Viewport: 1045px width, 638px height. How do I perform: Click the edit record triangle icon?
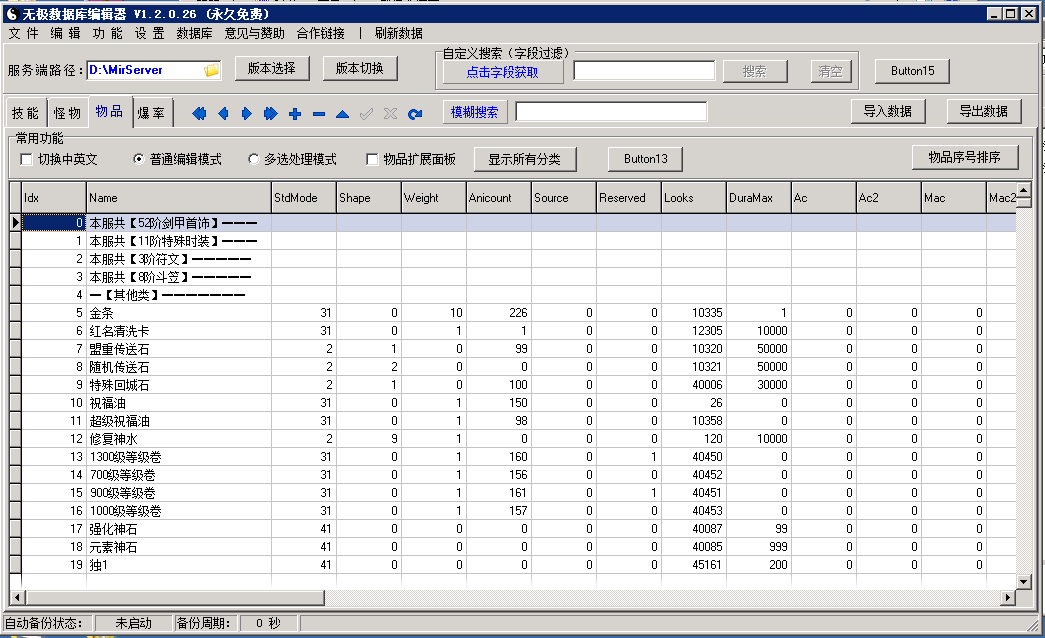[x=343, y=114]
